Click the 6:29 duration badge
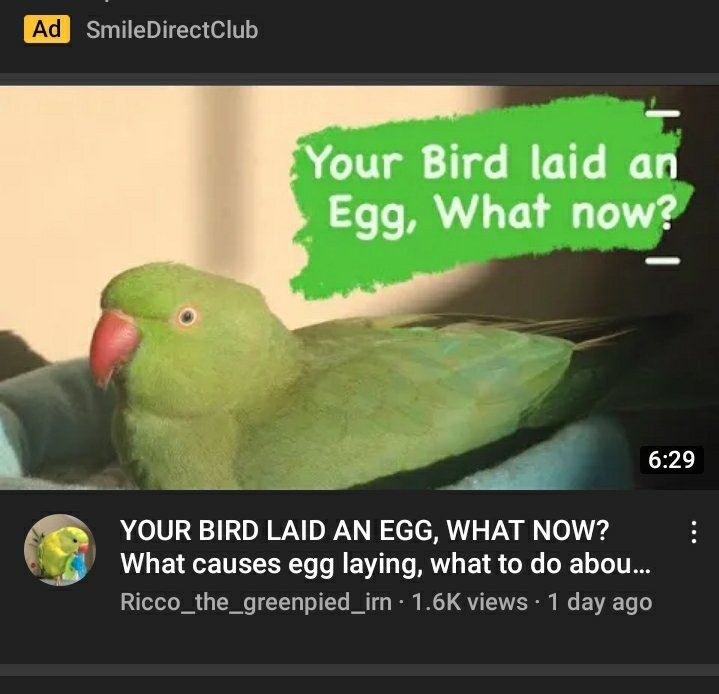Viewport: 719px width, 694px height. point(671,459)
